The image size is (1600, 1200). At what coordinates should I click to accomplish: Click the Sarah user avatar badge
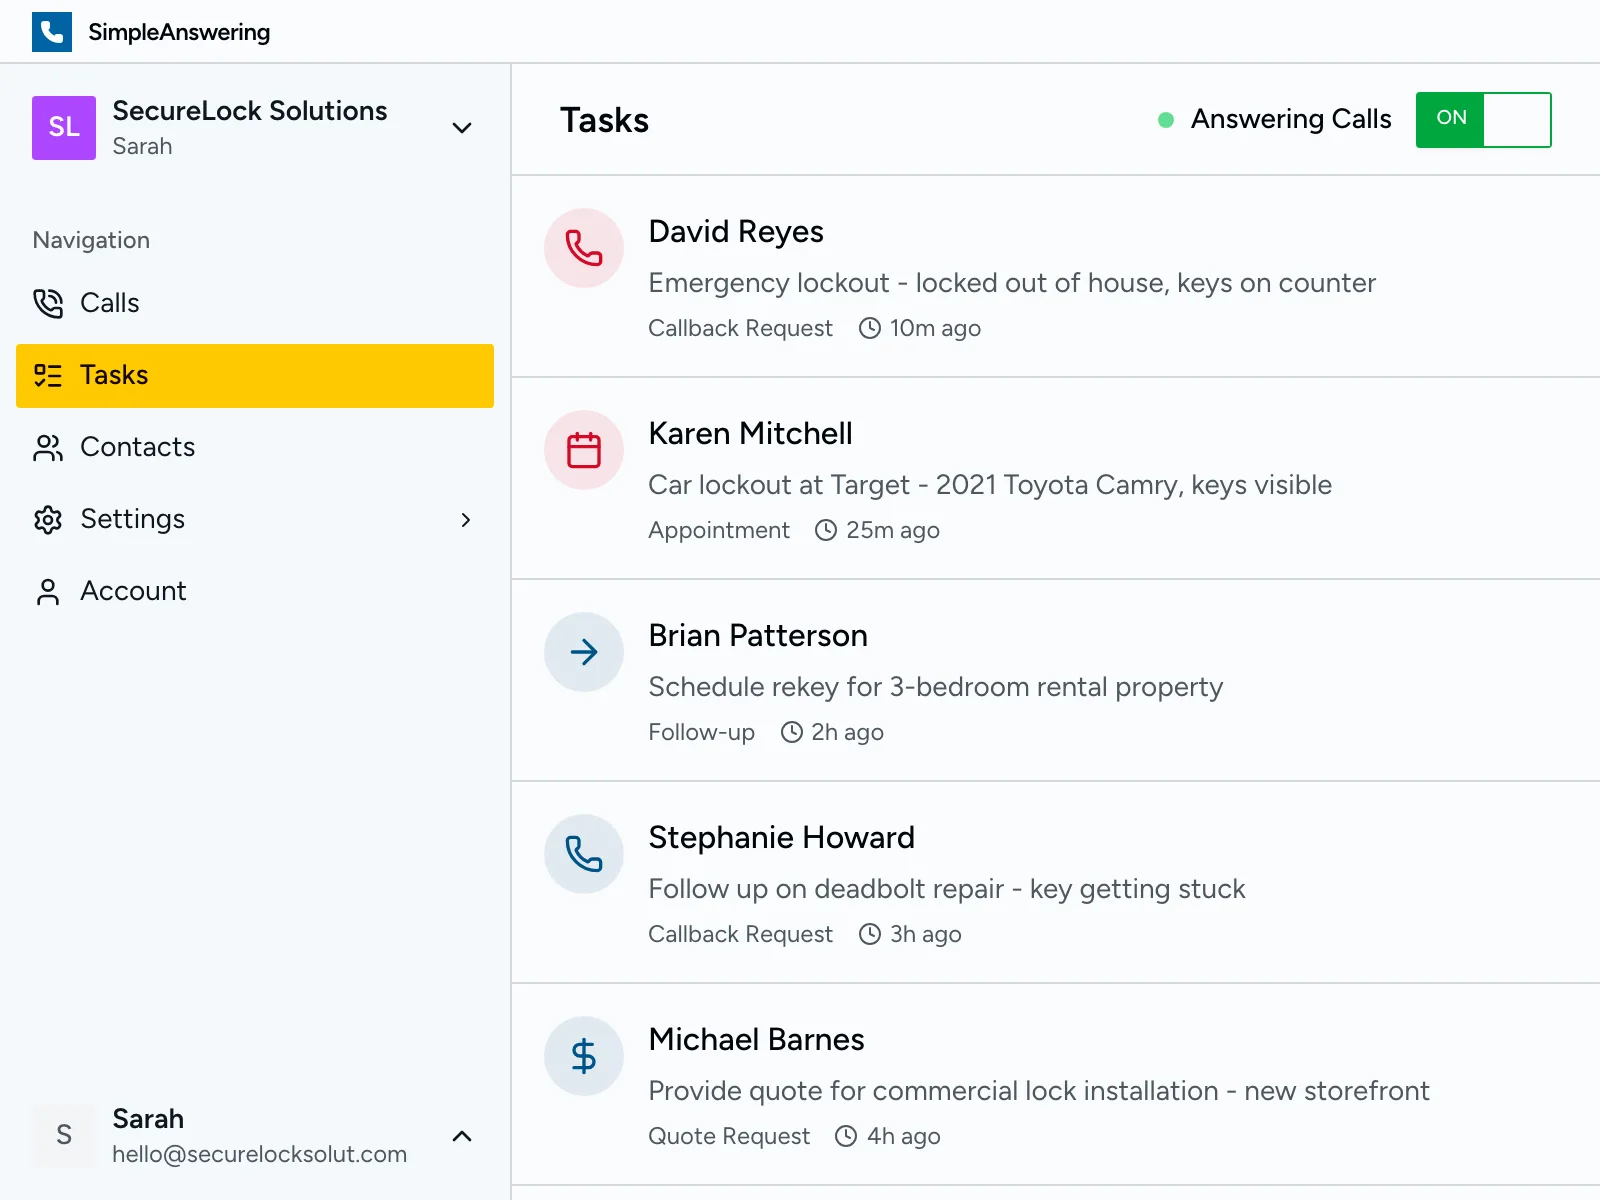64,1135
